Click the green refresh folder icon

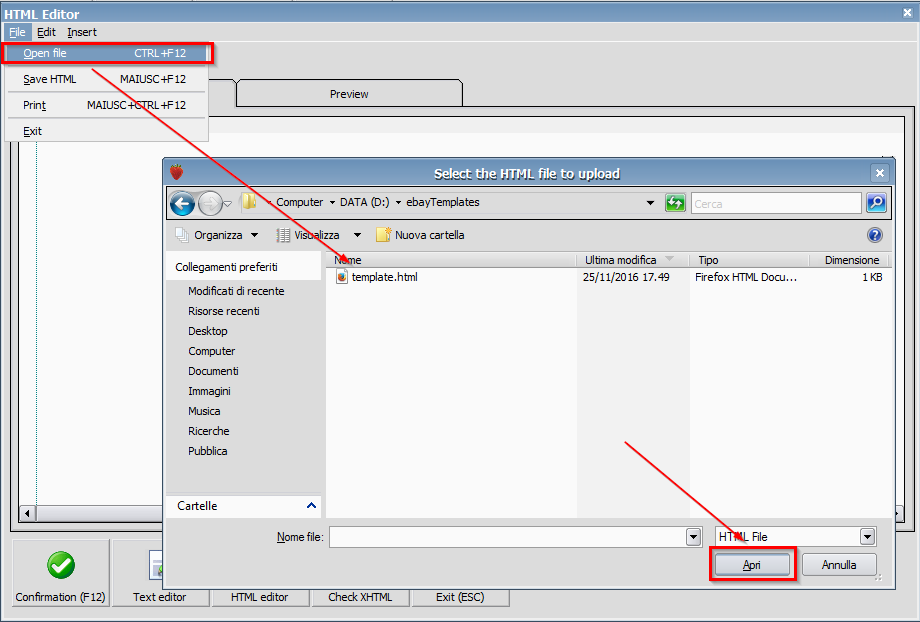675,203
